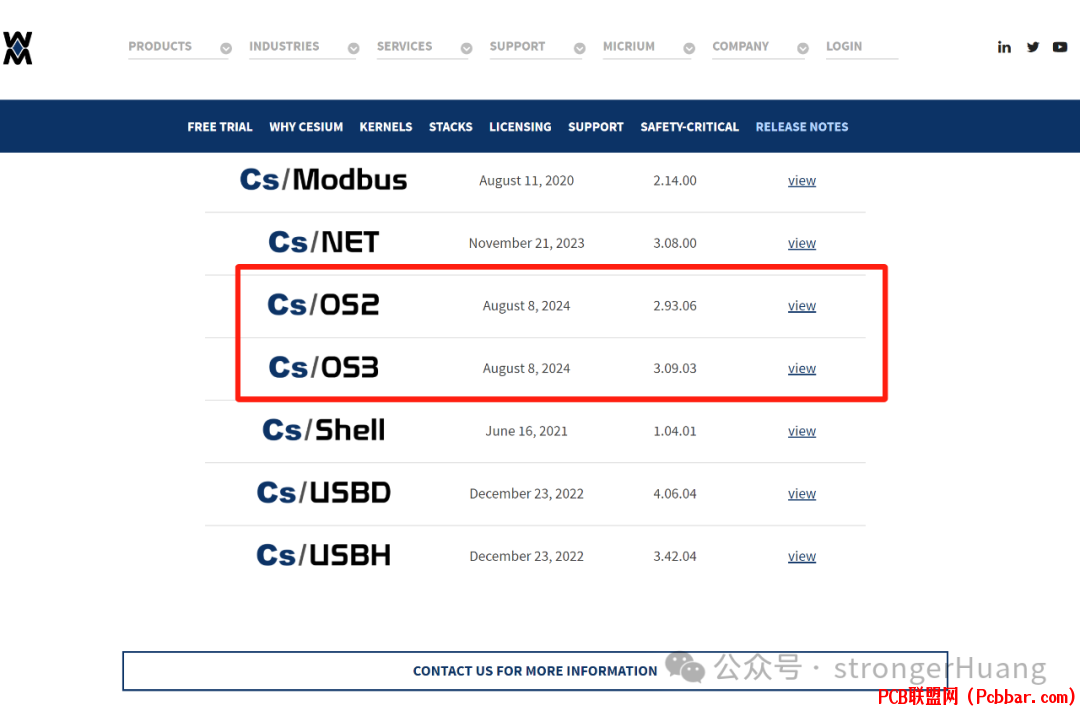Open the Services menu
1080x711 pixels.
pos(404,46)
